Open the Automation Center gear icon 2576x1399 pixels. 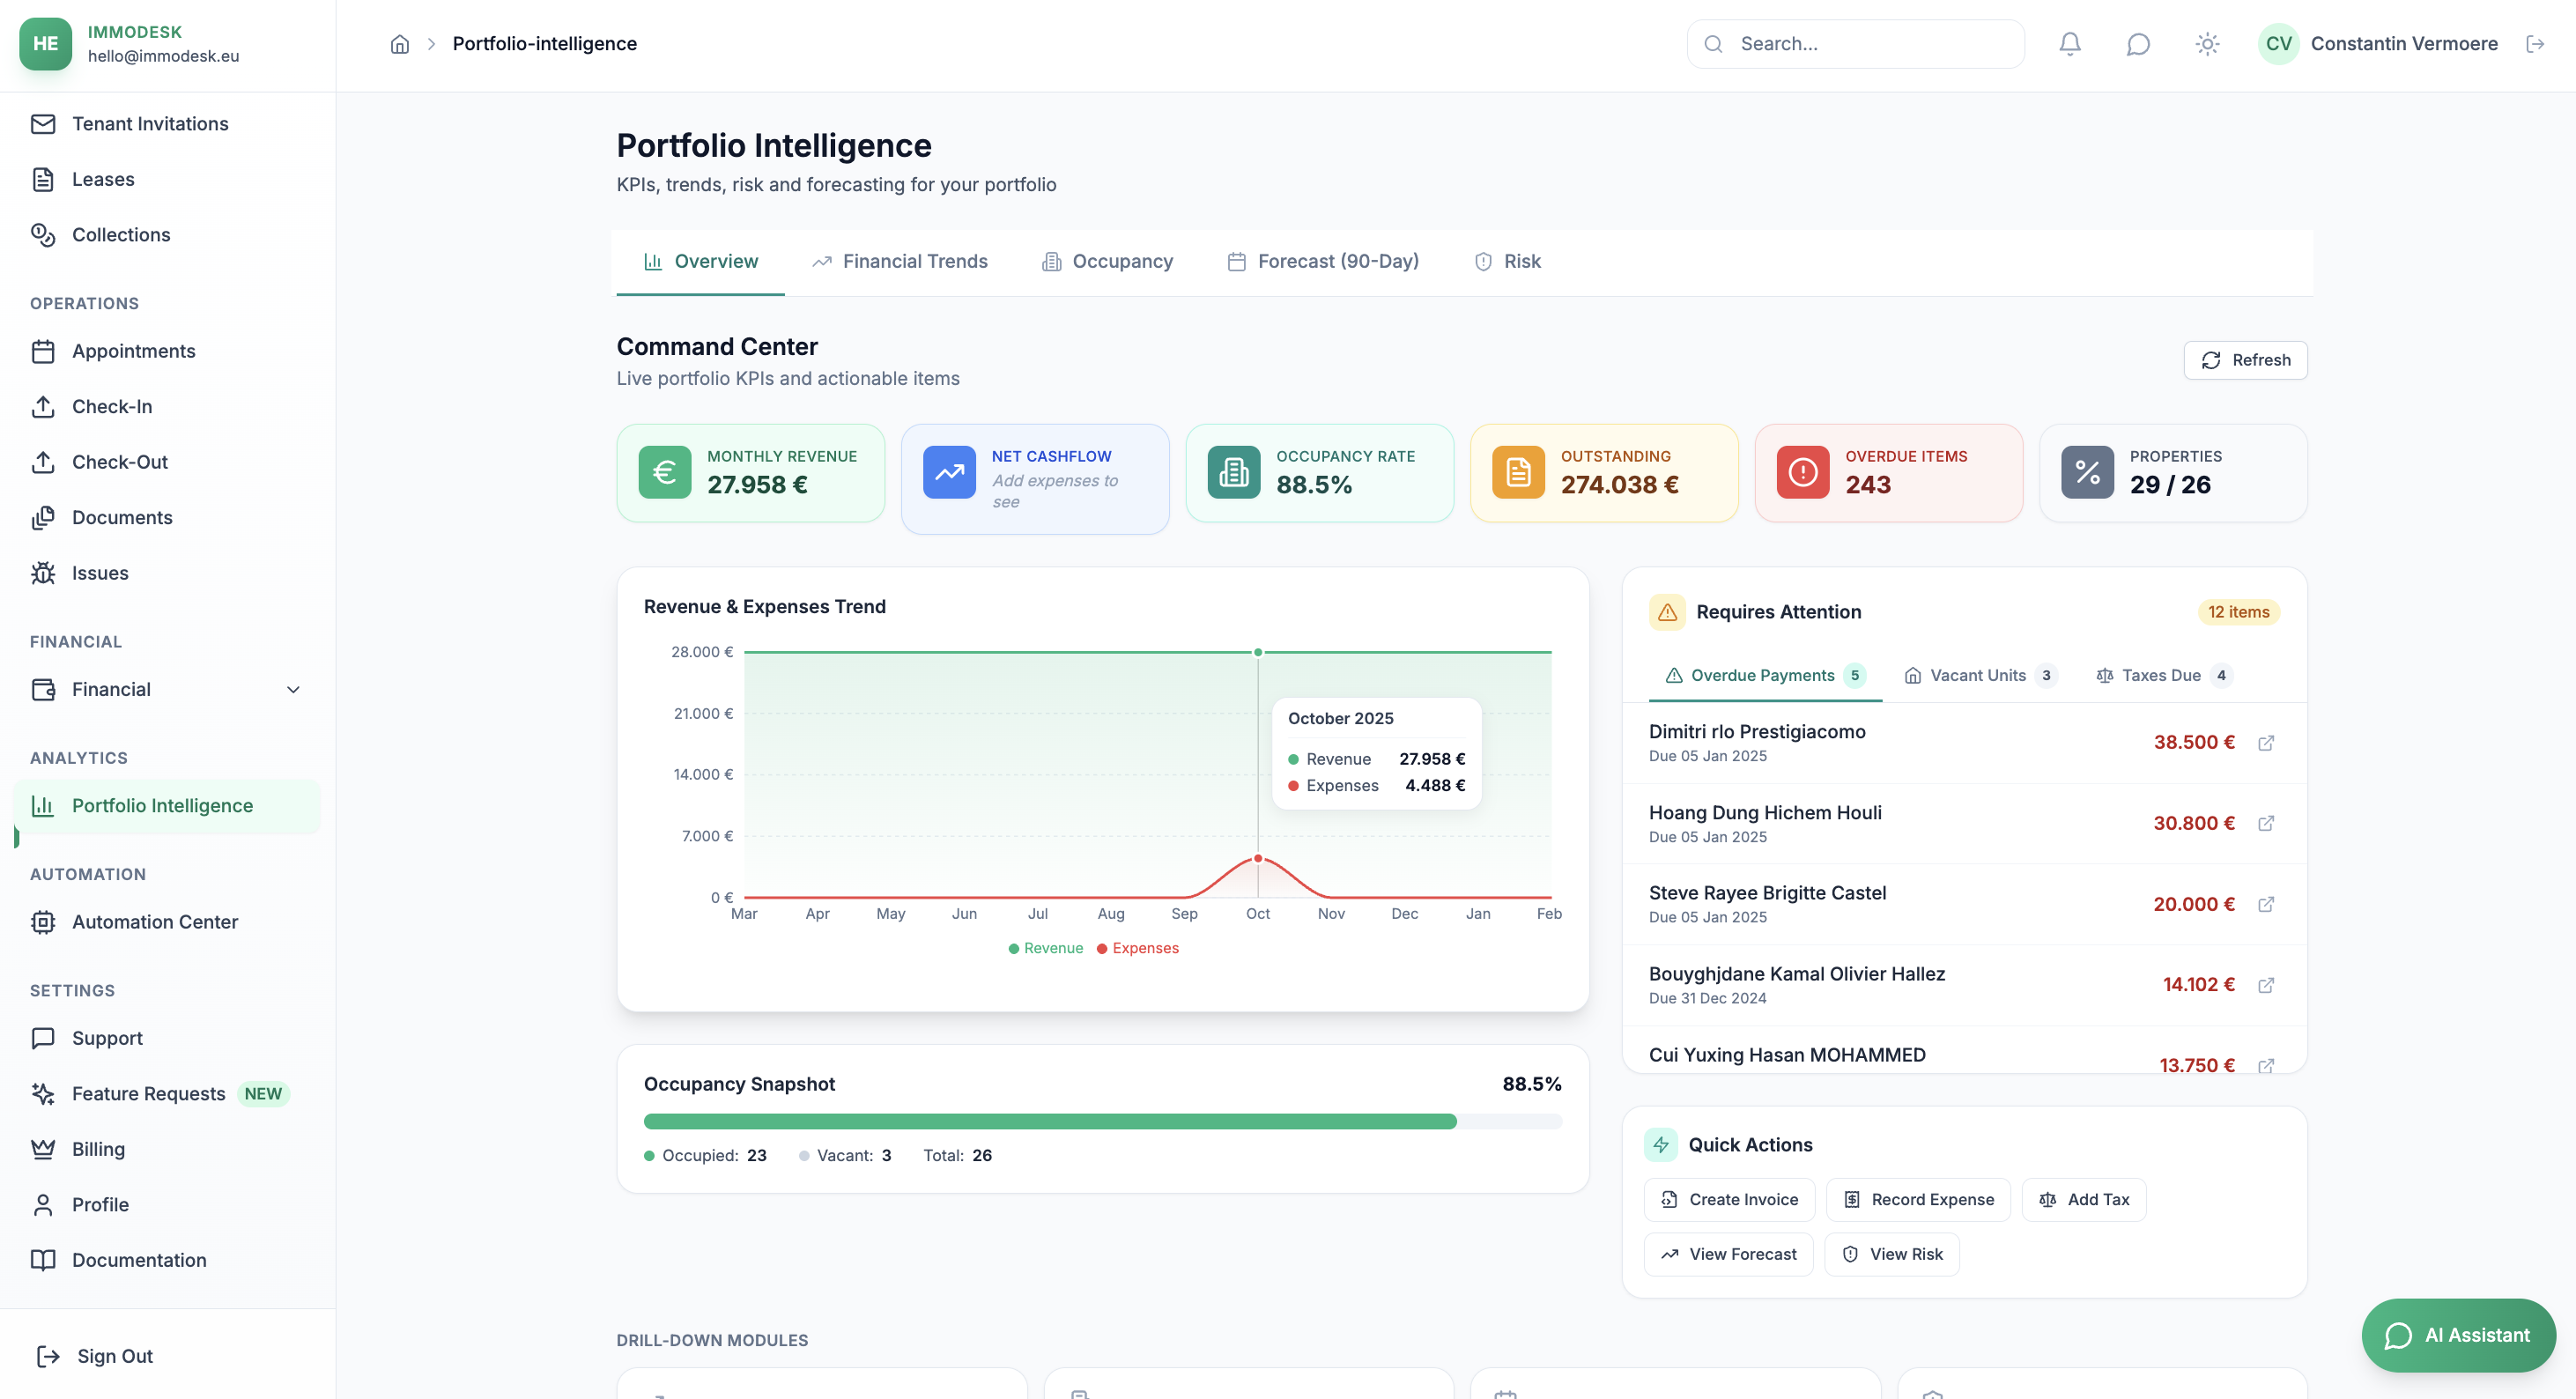click(x=44, y=922)
